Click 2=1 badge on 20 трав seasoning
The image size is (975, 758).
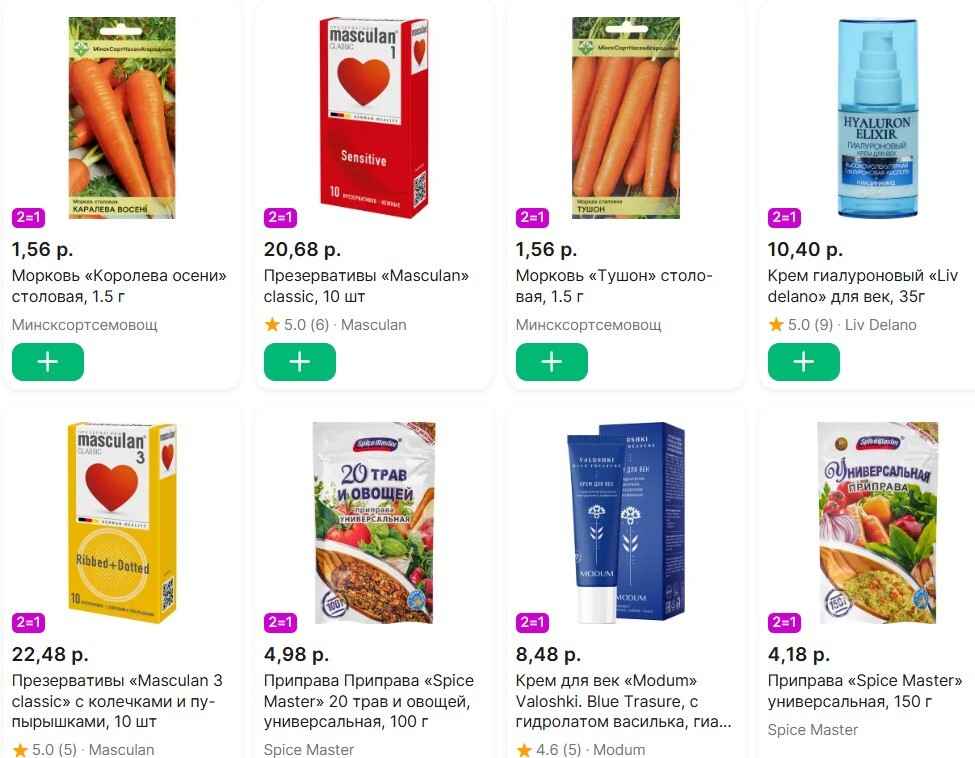tap(280, 622)
